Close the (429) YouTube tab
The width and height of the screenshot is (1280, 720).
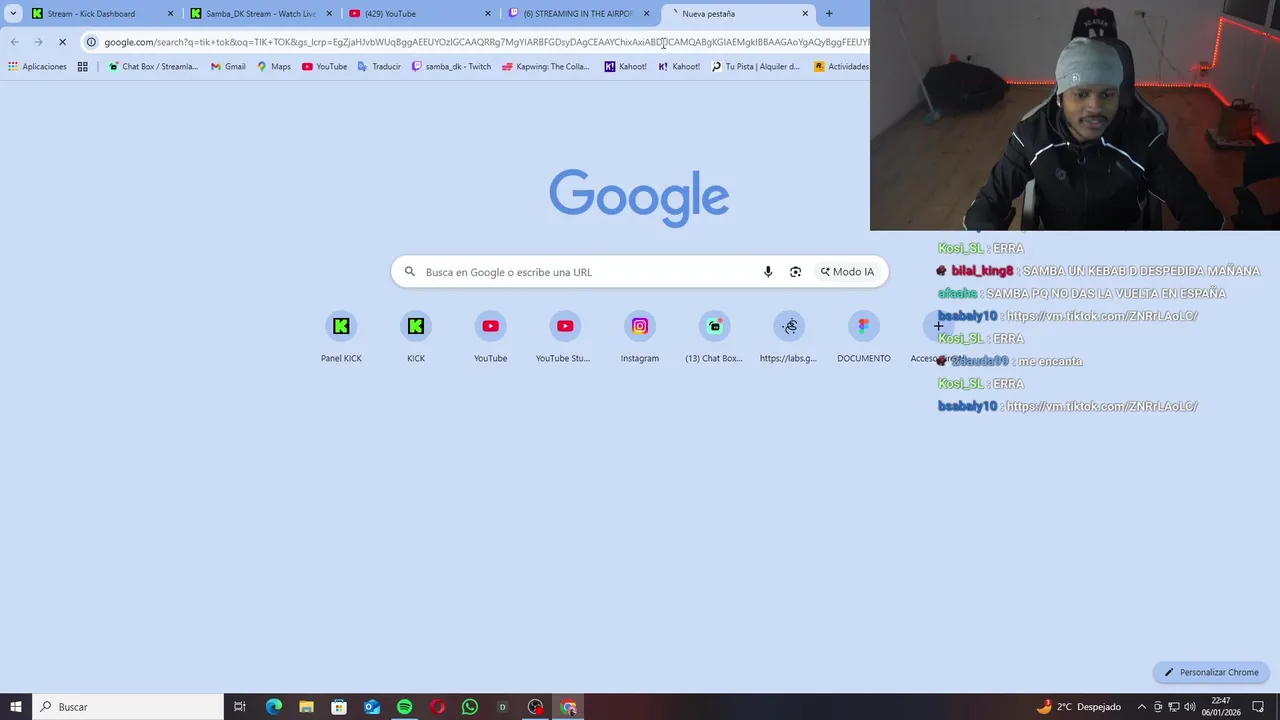click(488, 14)
